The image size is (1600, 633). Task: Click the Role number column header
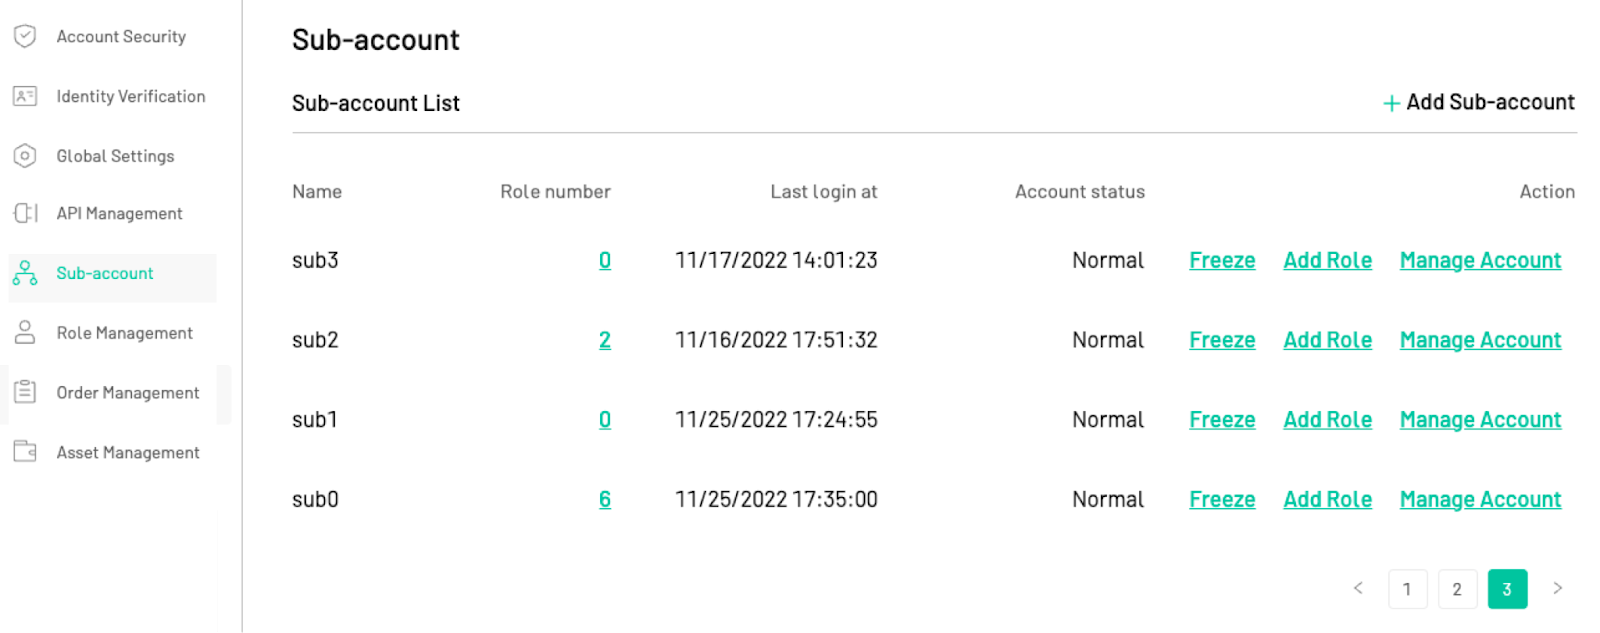pos(555,191)
